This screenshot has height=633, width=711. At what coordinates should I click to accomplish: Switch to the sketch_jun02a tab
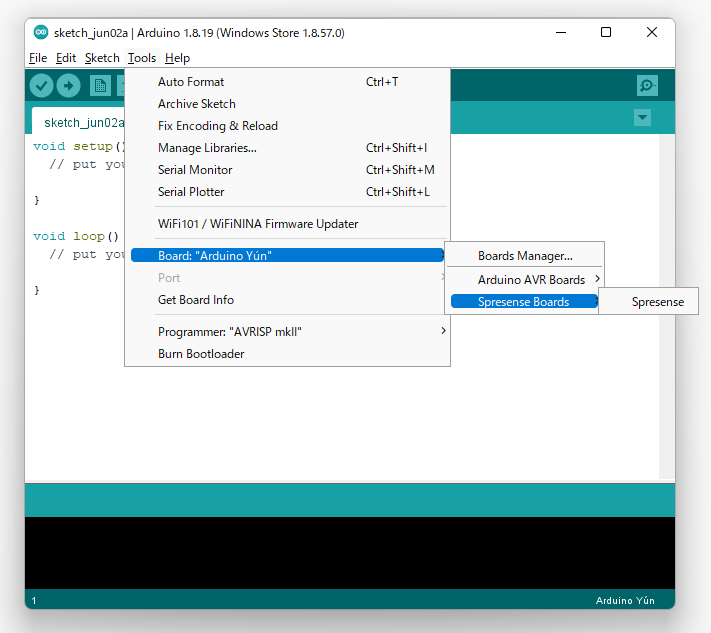pos(82,123)
